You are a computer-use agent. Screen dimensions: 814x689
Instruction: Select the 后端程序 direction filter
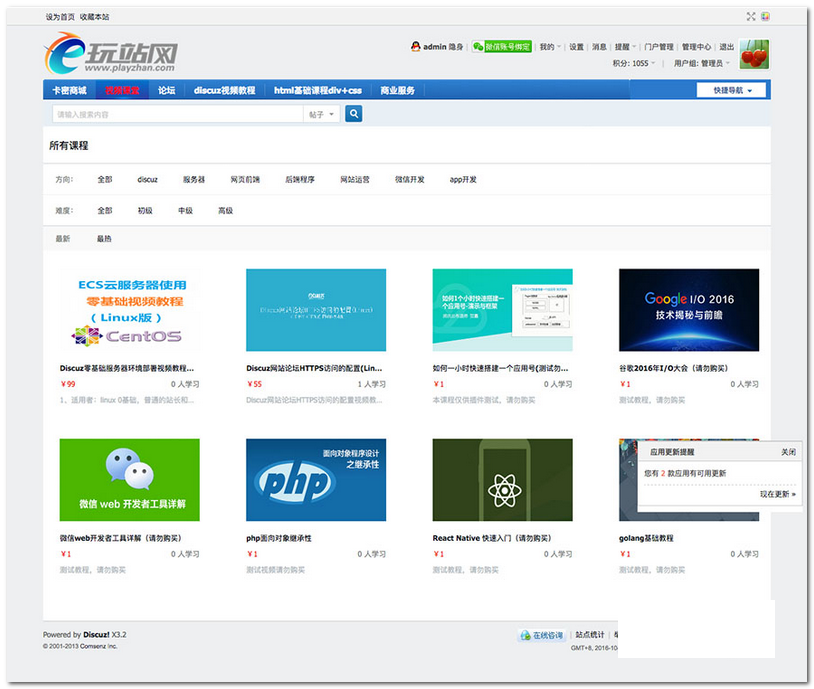pos(300,180)
